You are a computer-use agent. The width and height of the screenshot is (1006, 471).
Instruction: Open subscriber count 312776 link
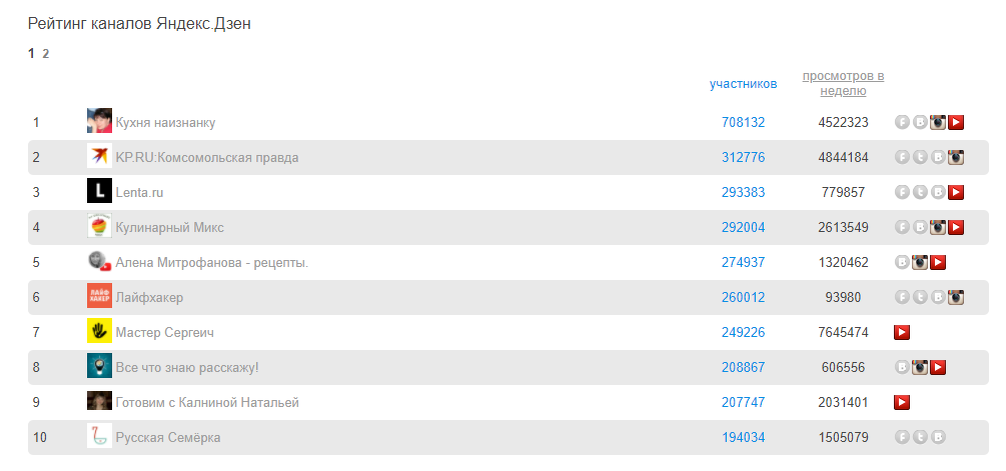pos(743,157)
